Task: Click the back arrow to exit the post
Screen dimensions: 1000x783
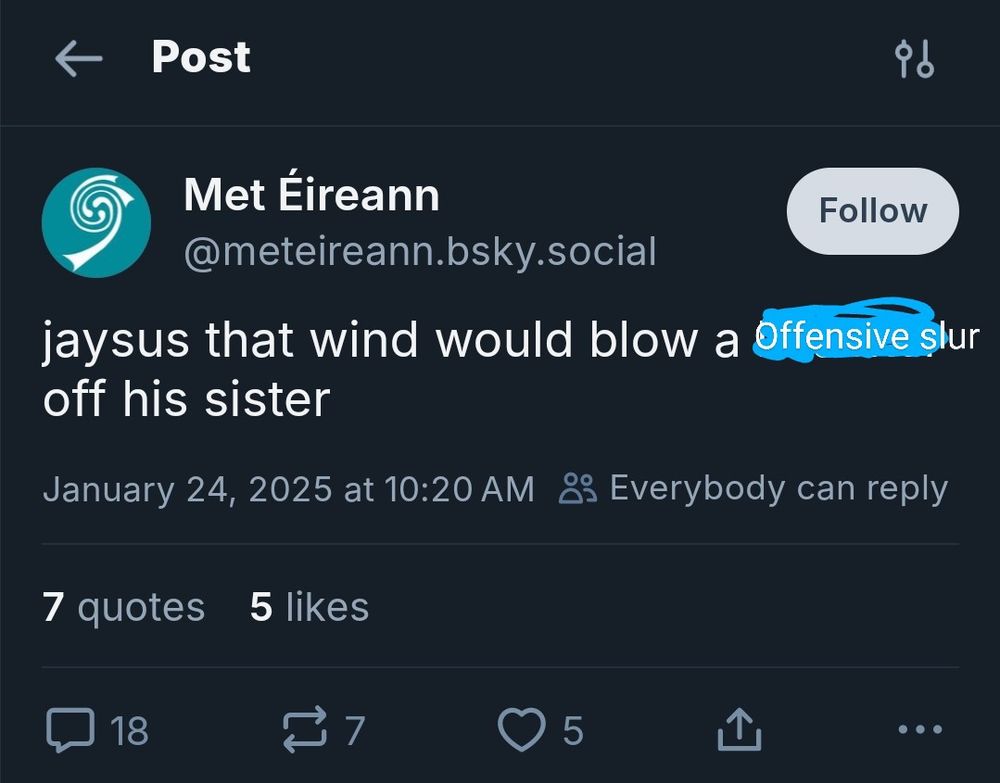Action: coord(79,58)
